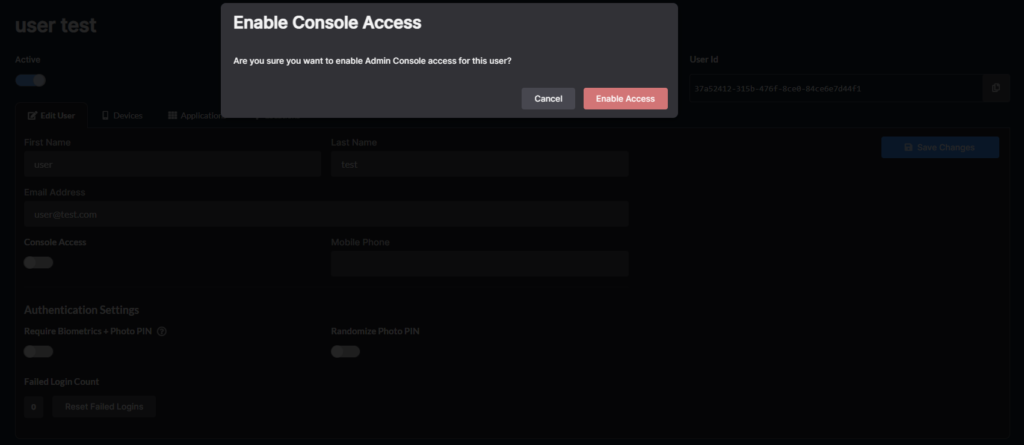The height and width of the screenshot is (445, 1024).
Task: Switch to the Devices tab
Action: (x=122, y=116)
